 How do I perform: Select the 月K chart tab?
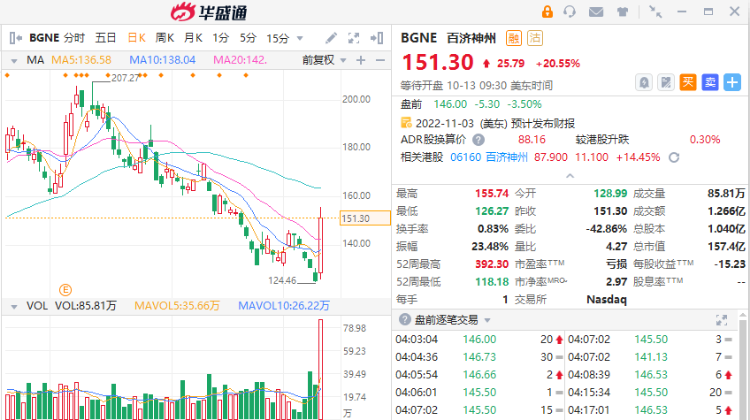click(x=193, y=38)
